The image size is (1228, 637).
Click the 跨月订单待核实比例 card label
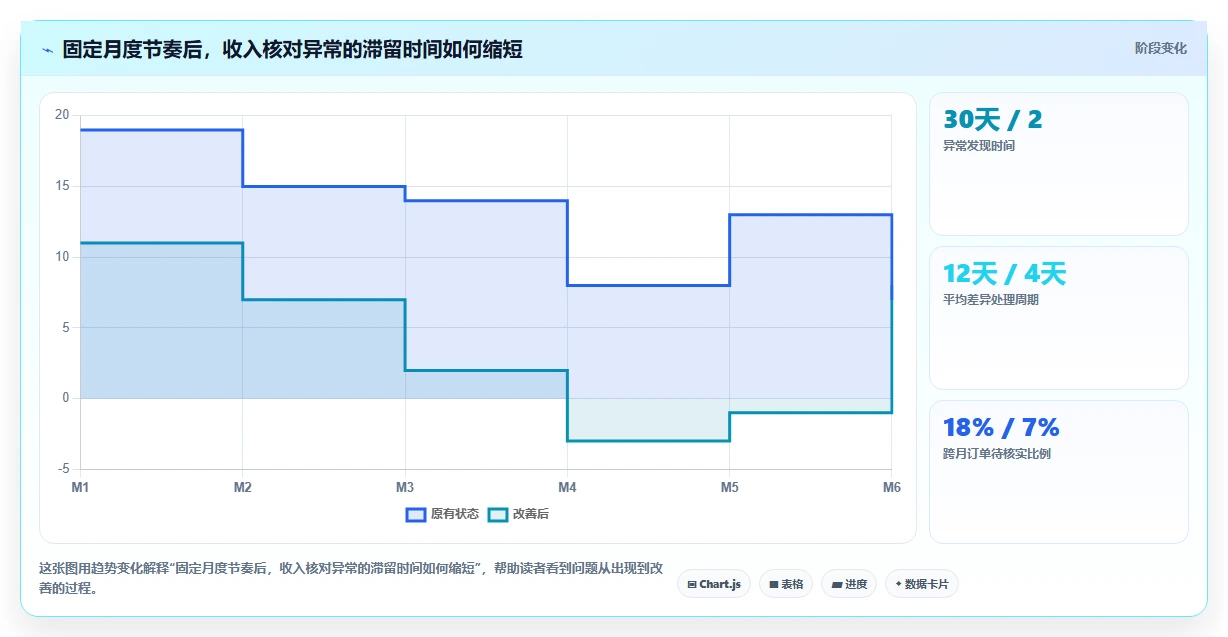[x=997, y=454]
